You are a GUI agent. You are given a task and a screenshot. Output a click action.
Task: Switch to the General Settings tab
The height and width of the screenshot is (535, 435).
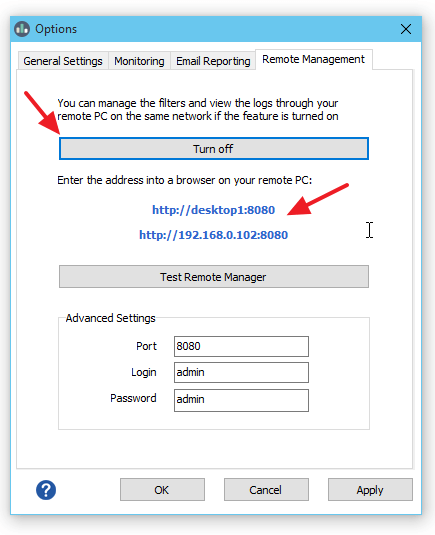tap(63, 61)
